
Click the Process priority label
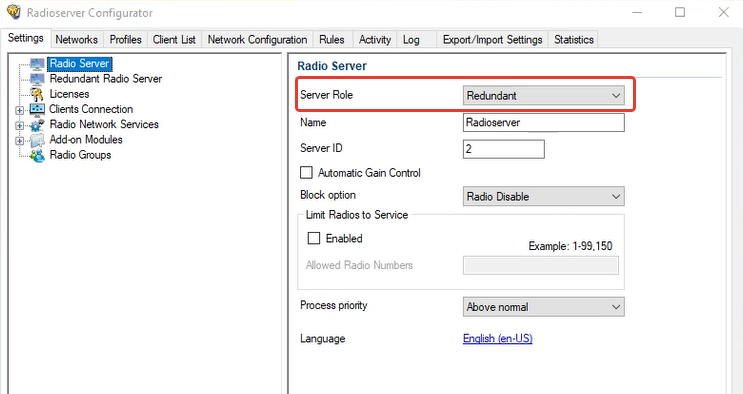click(334, 305)
